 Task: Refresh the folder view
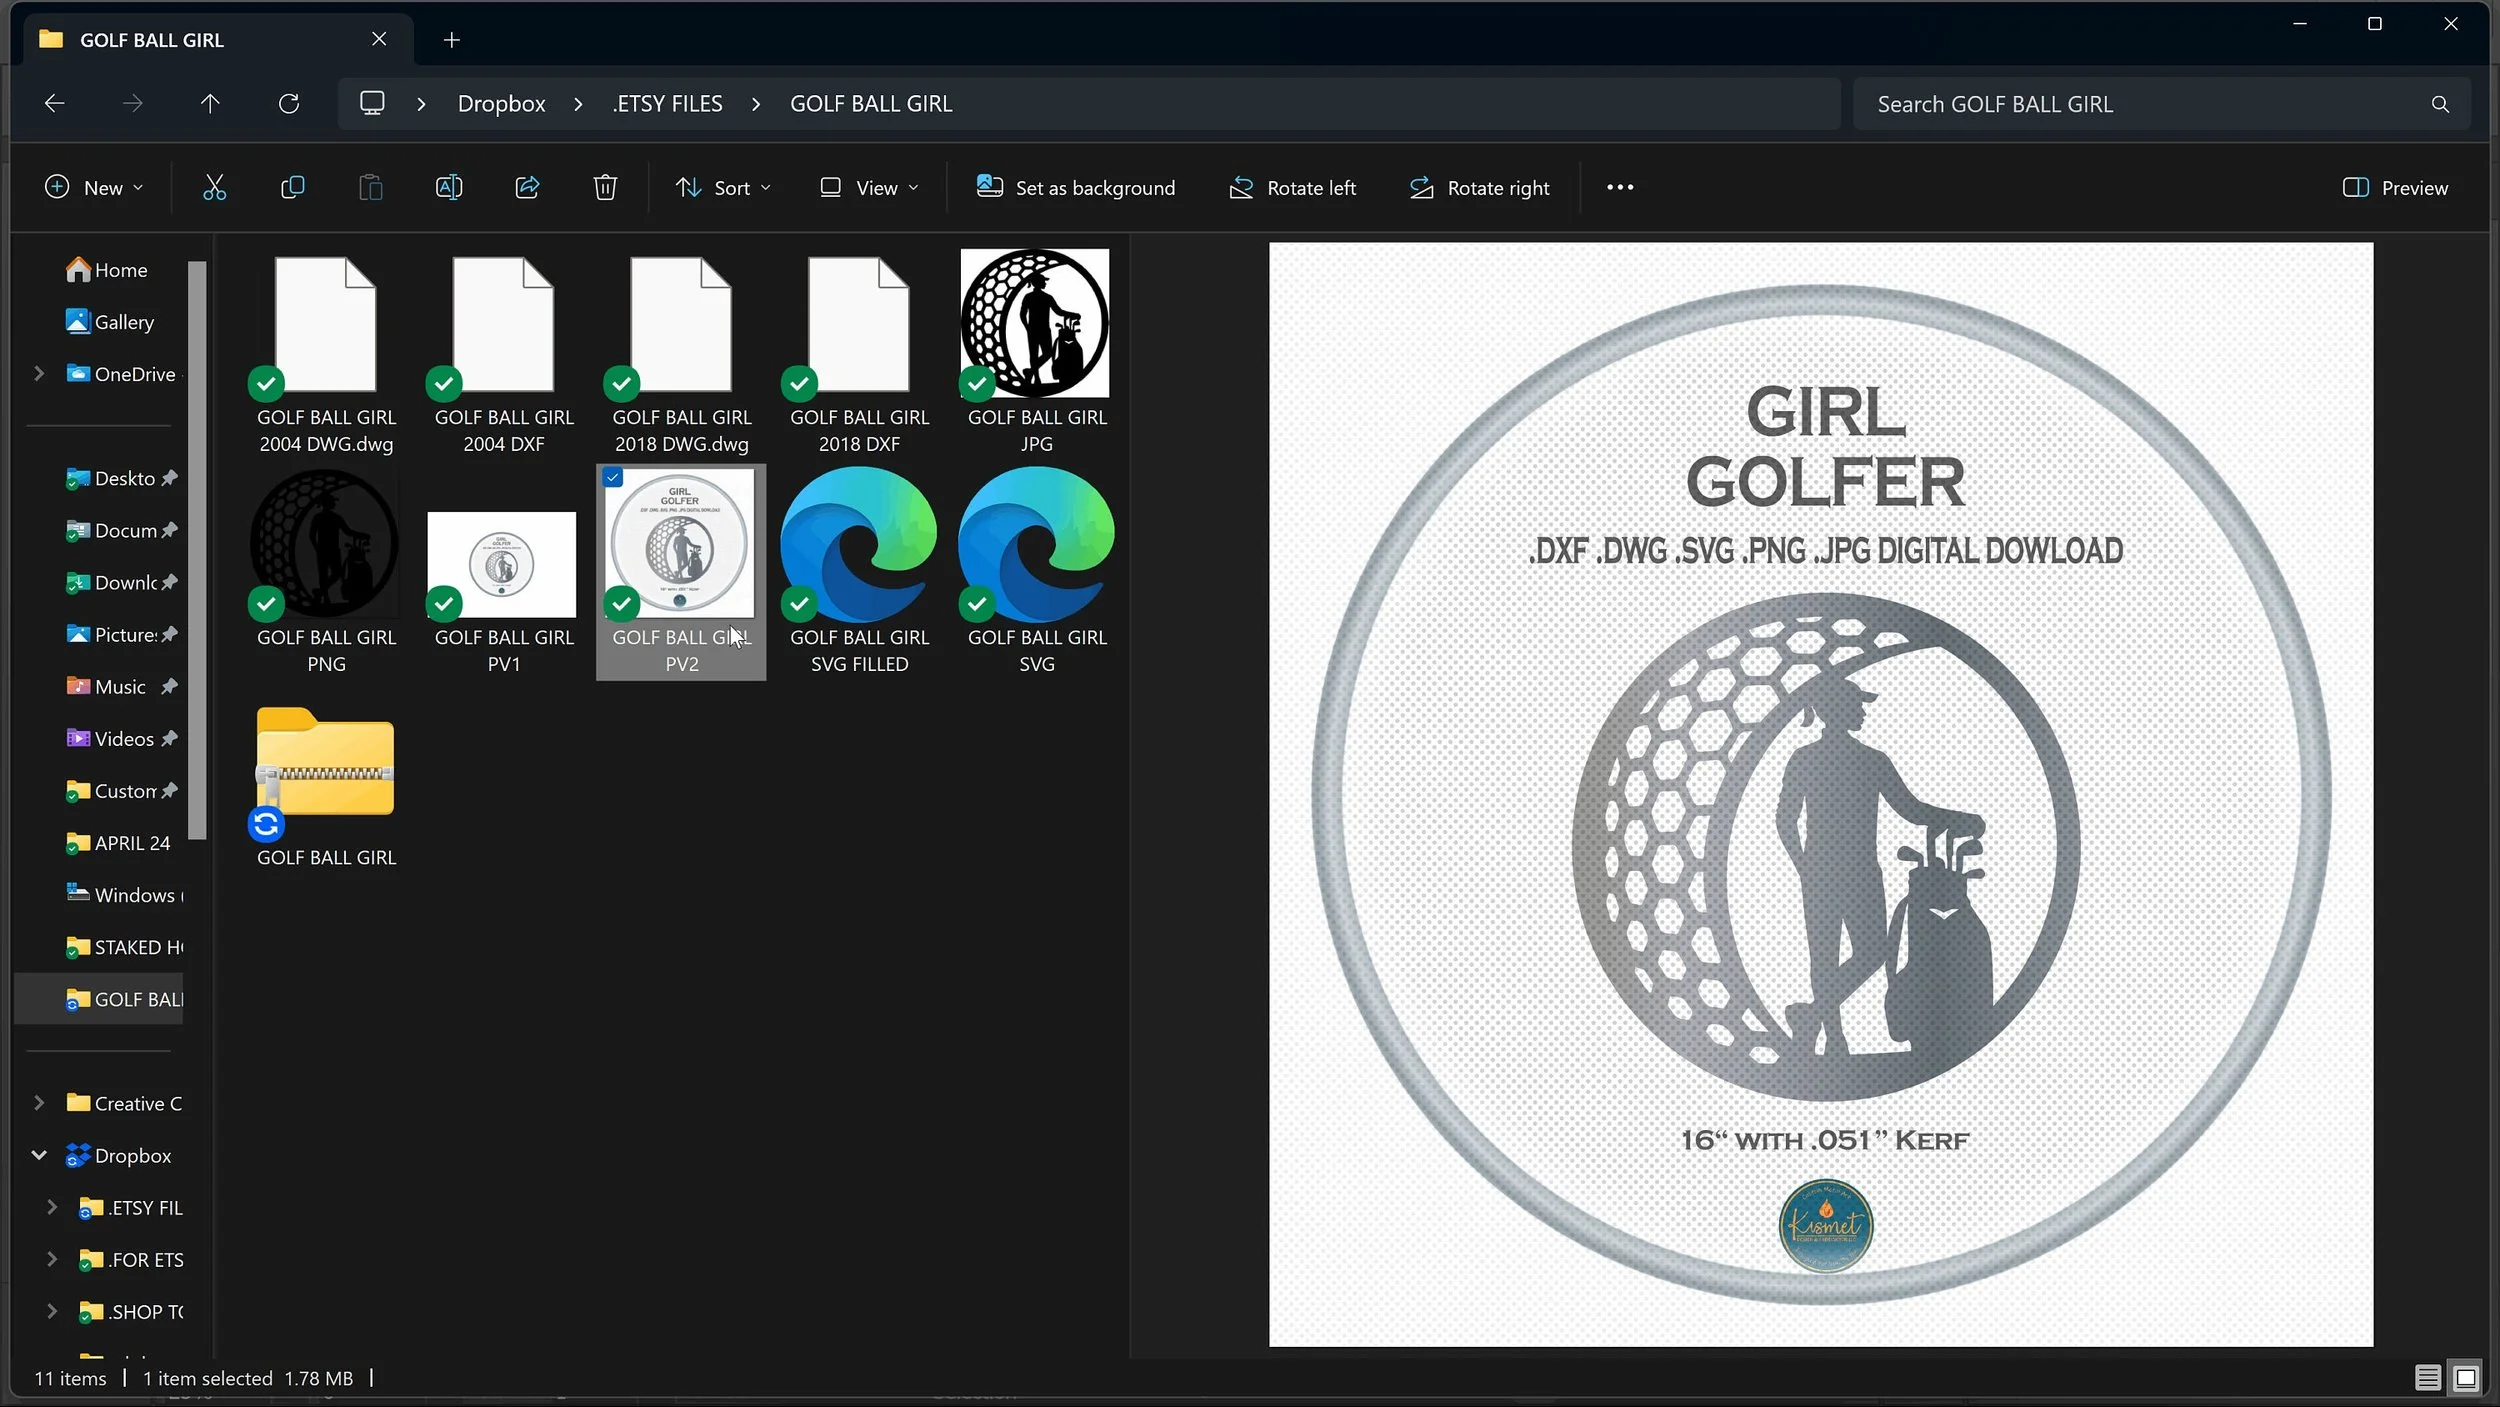coord(289,103)
